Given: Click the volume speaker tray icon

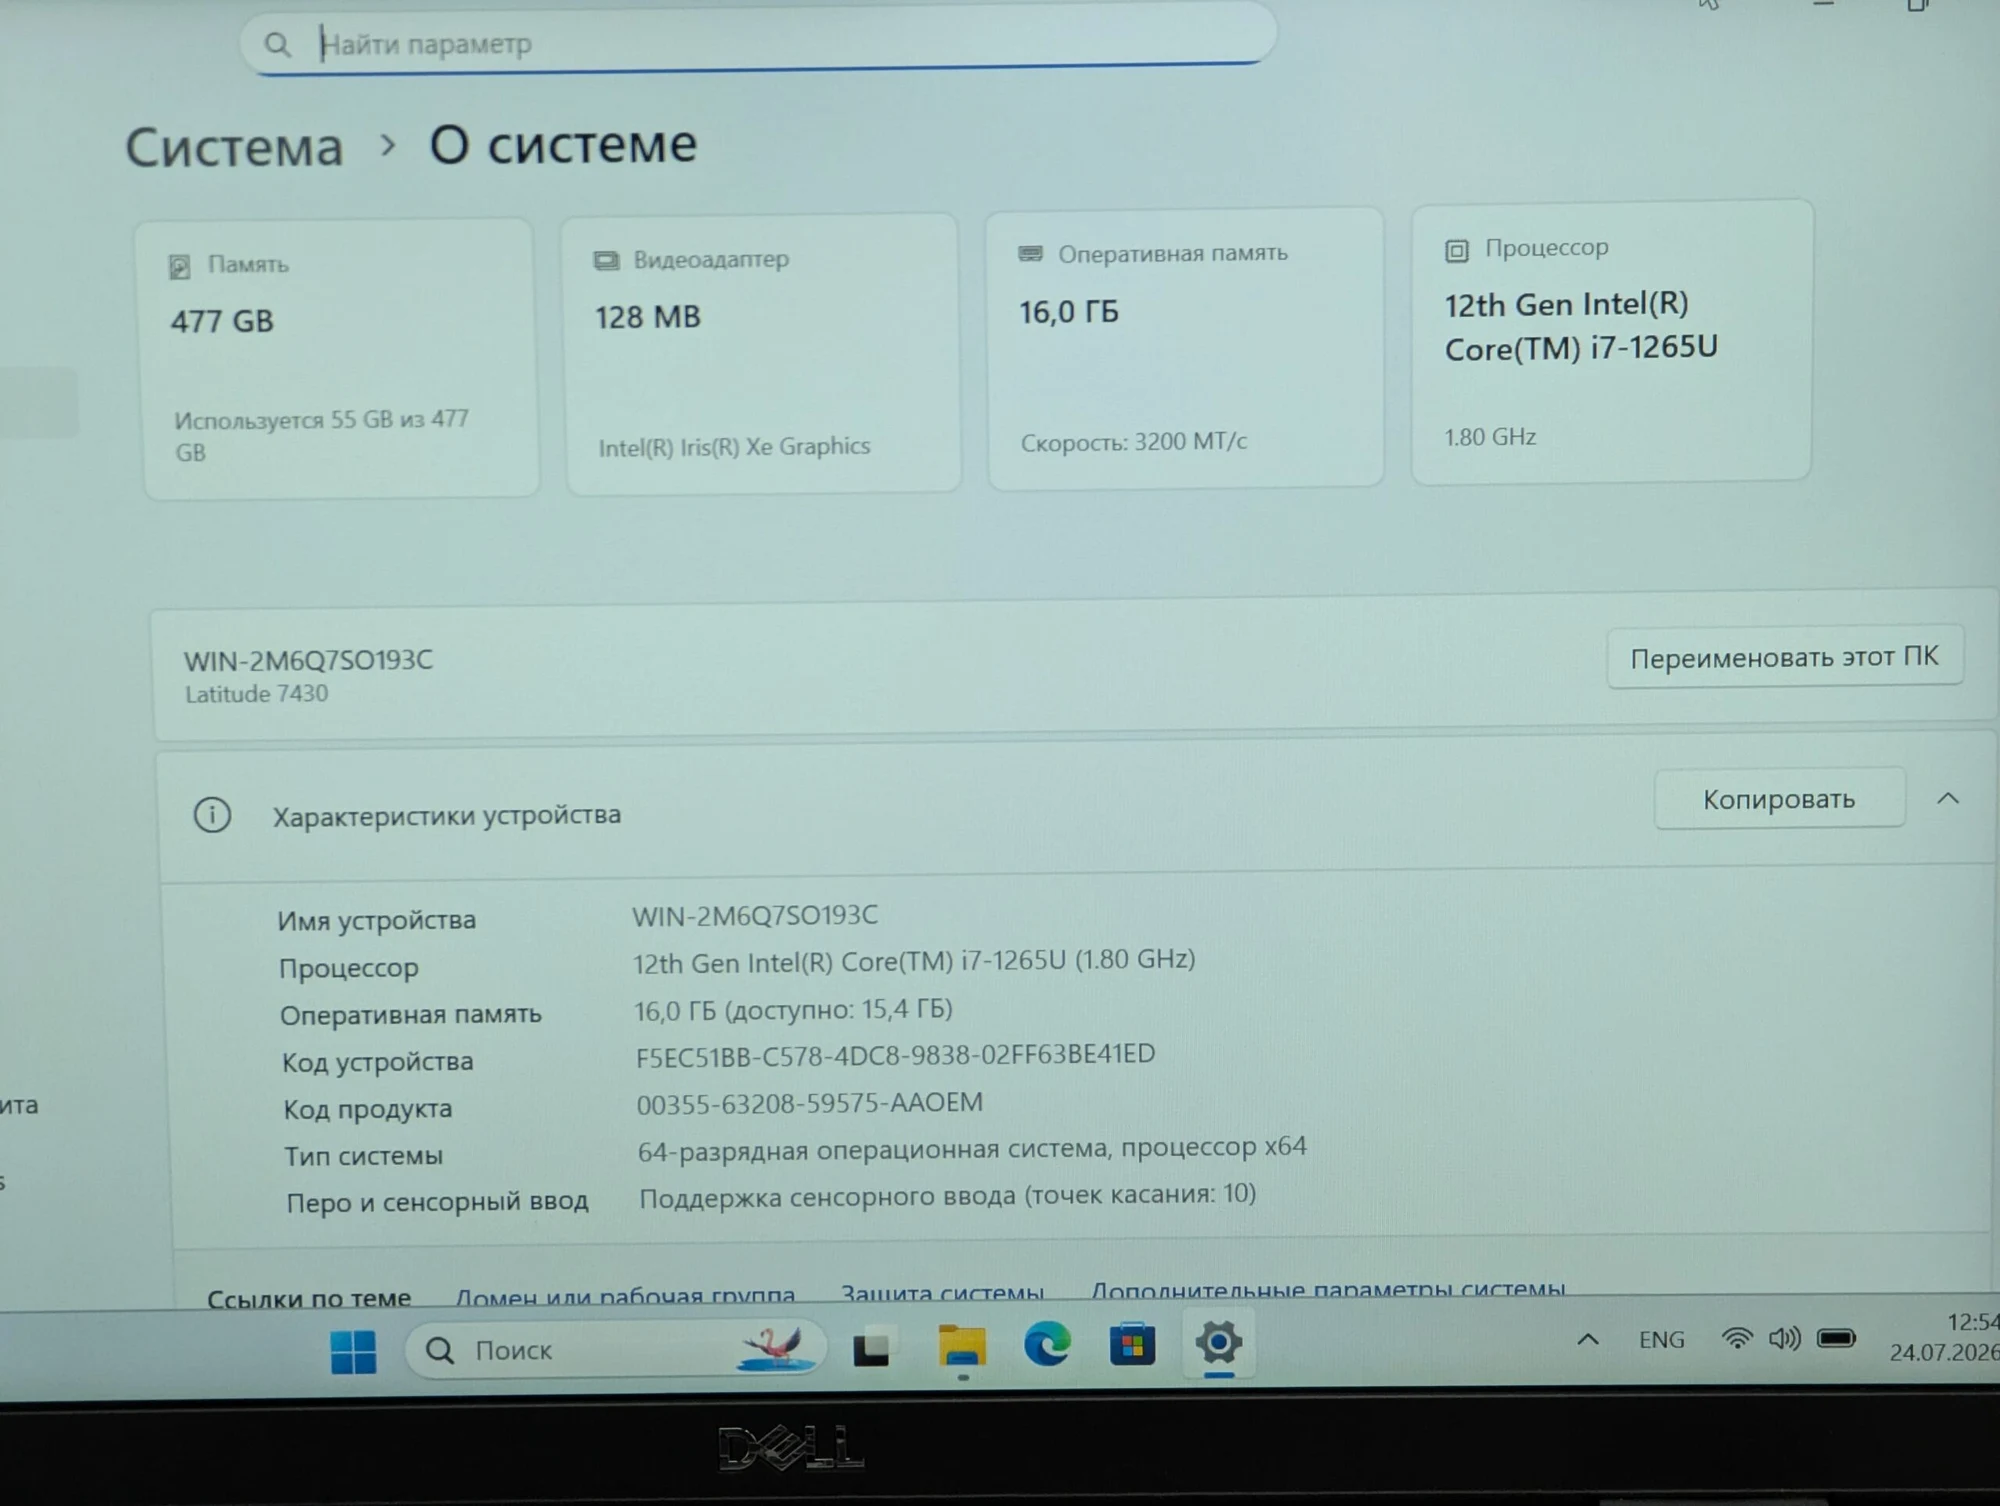Looking at the screenshot, I should click(1785, 1338).
